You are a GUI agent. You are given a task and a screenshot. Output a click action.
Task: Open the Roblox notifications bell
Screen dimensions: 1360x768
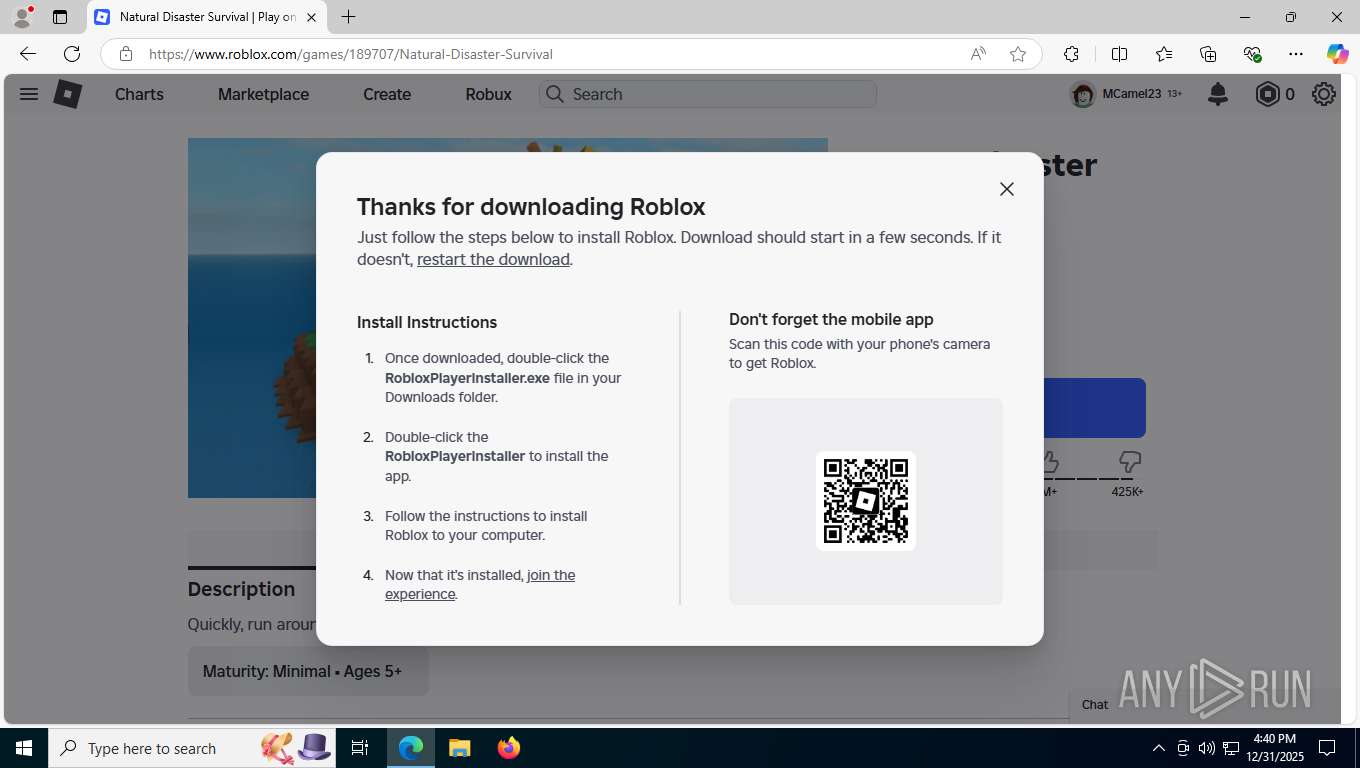tap(1217, 94)
